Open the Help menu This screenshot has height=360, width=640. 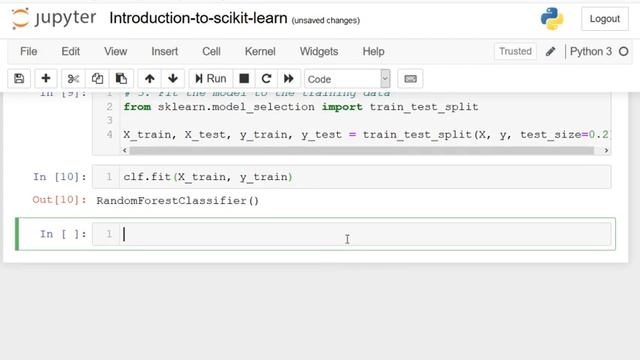(x=373, y=51)
